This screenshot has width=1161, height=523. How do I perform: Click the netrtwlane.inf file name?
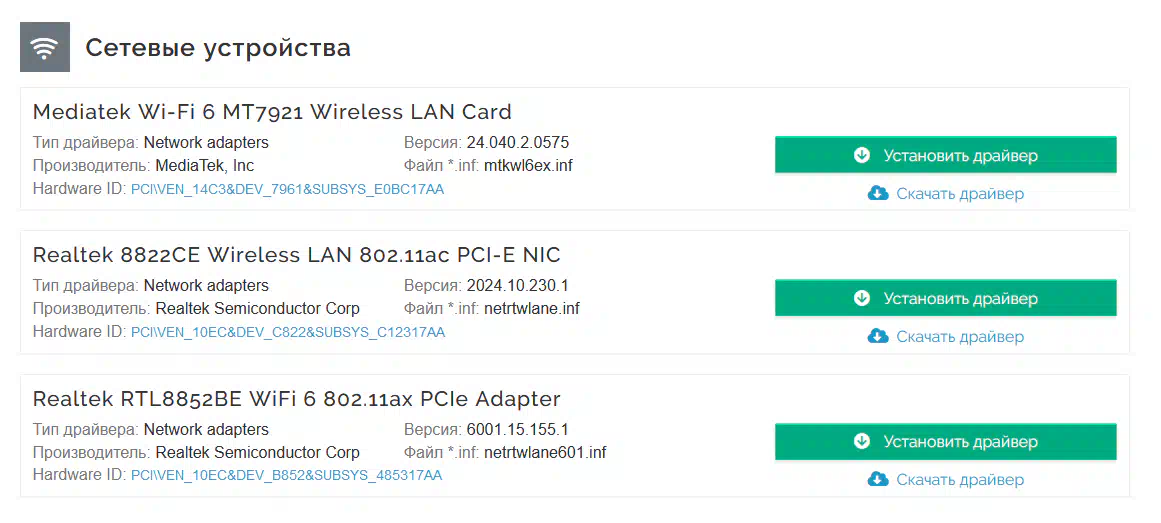click(532, 309)
